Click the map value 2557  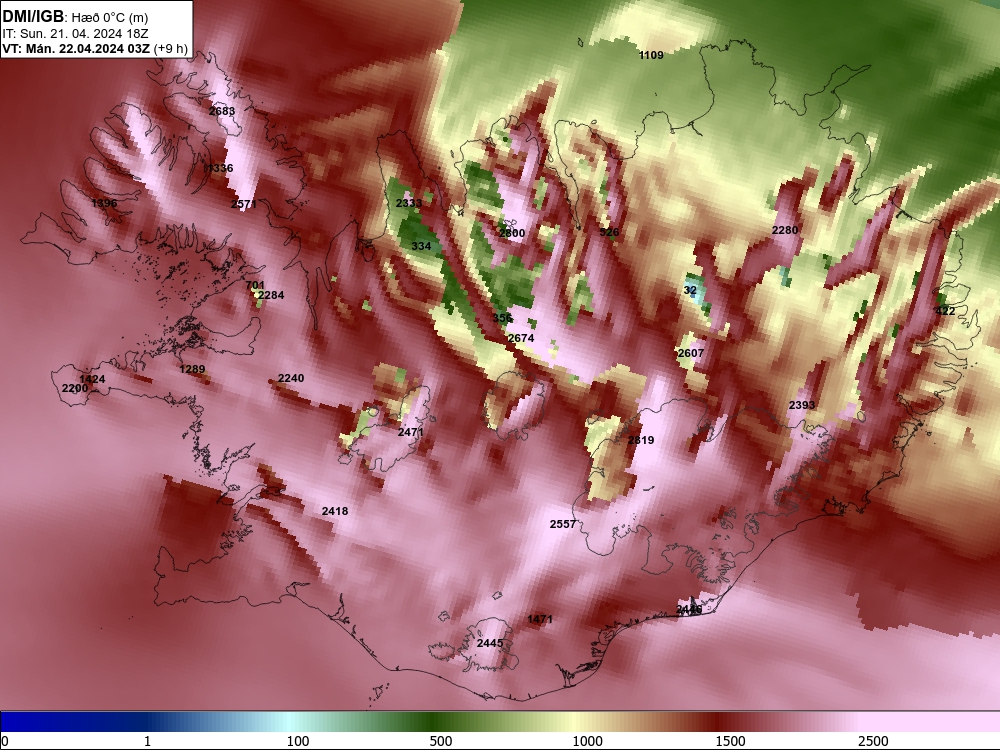point(562,524)
